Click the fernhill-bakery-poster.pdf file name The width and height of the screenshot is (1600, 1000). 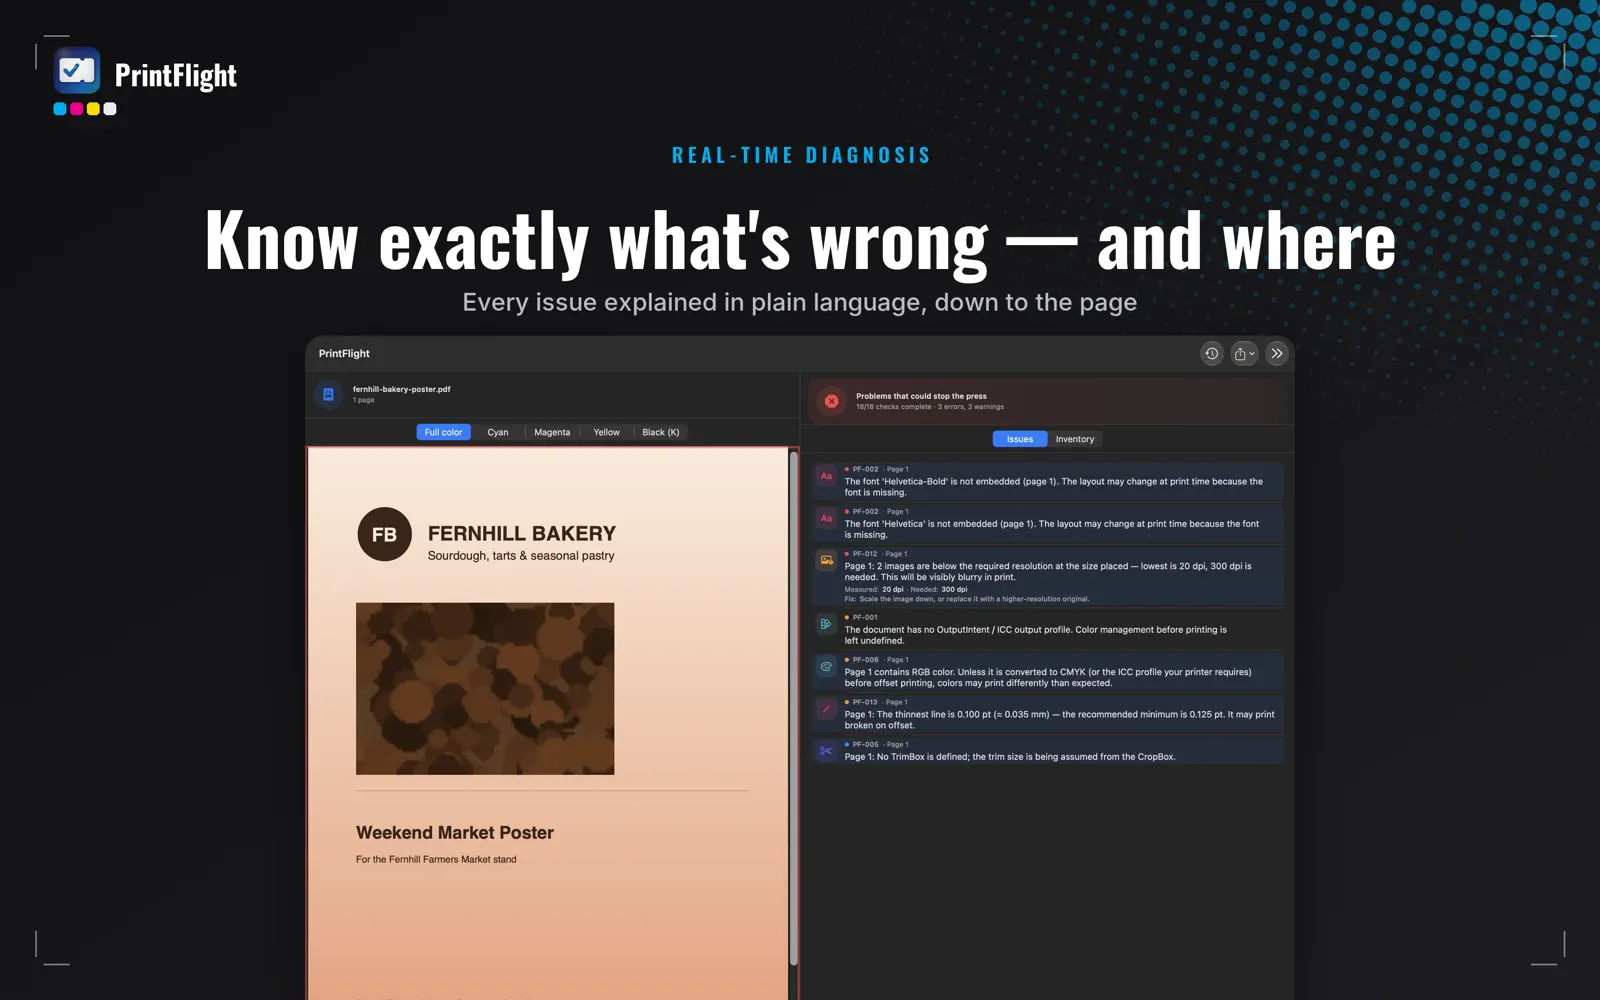click(x=401, y=389)
